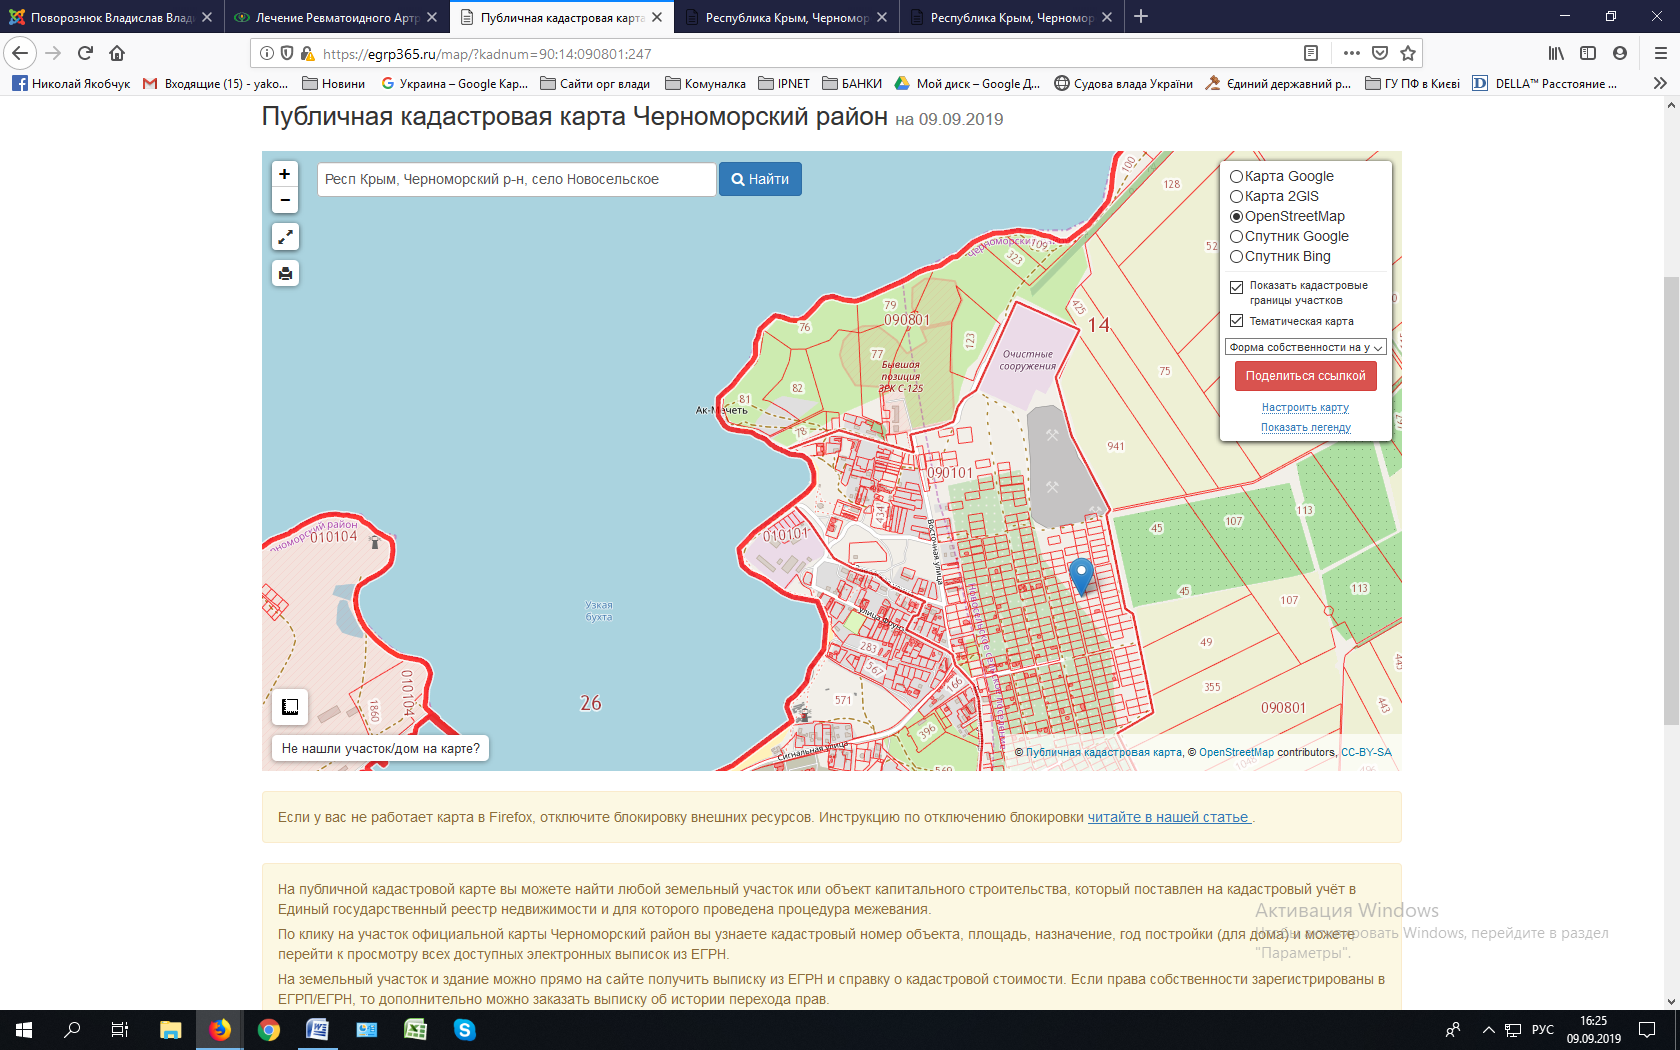Image resolution: width=1680 pixels, height=1050 pixels.
Task: Switch to Лечение Ревматоидного Артрита tab
Action: (336, 17)
